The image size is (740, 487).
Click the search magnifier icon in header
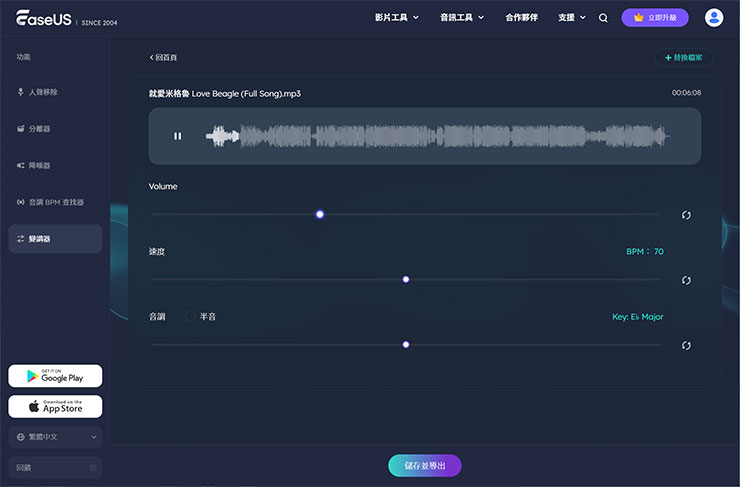[603, 18]
